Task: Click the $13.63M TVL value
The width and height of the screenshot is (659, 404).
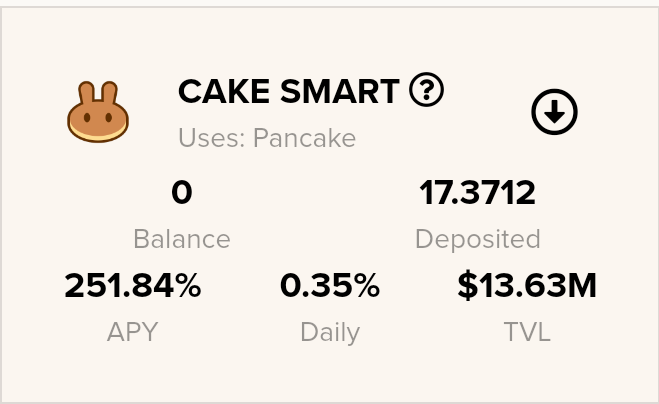Action: pyautogui.click(x=527, y=286)
